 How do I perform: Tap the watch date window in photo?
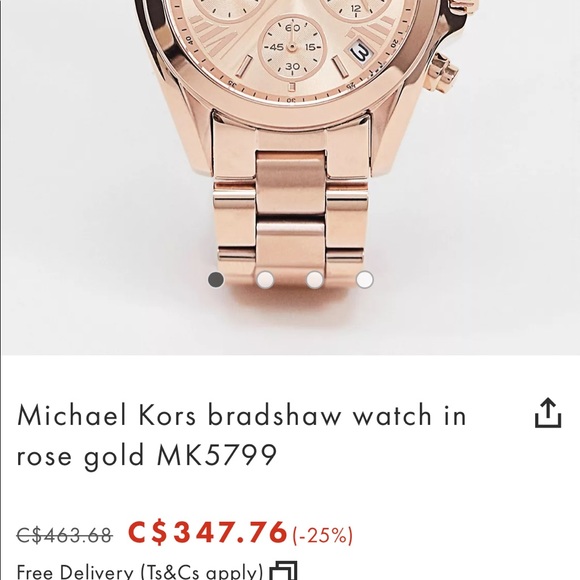click(361, 52)
